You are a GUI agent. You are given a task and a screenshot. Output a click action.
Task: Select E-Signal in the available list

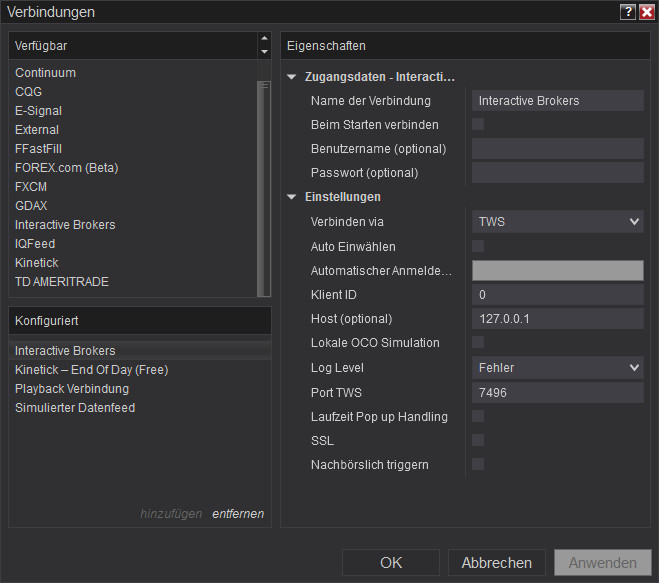coord(38,111)
